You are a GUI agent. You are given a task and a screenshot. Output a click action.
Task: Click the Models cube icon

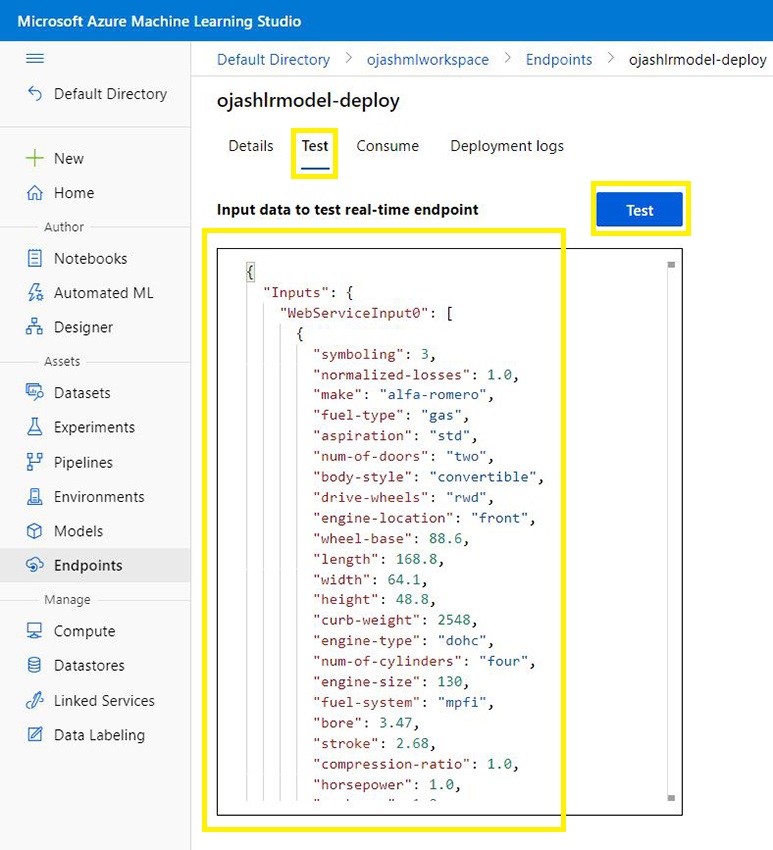pos(35,531)
